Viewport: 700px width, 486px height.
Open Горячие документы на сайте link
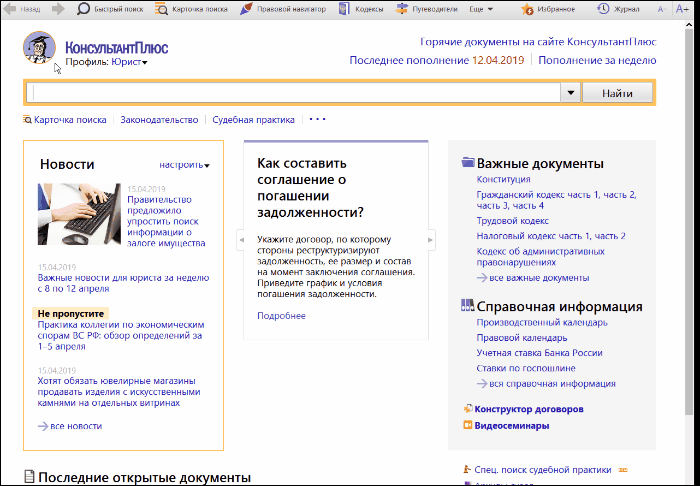click(538, 42)
